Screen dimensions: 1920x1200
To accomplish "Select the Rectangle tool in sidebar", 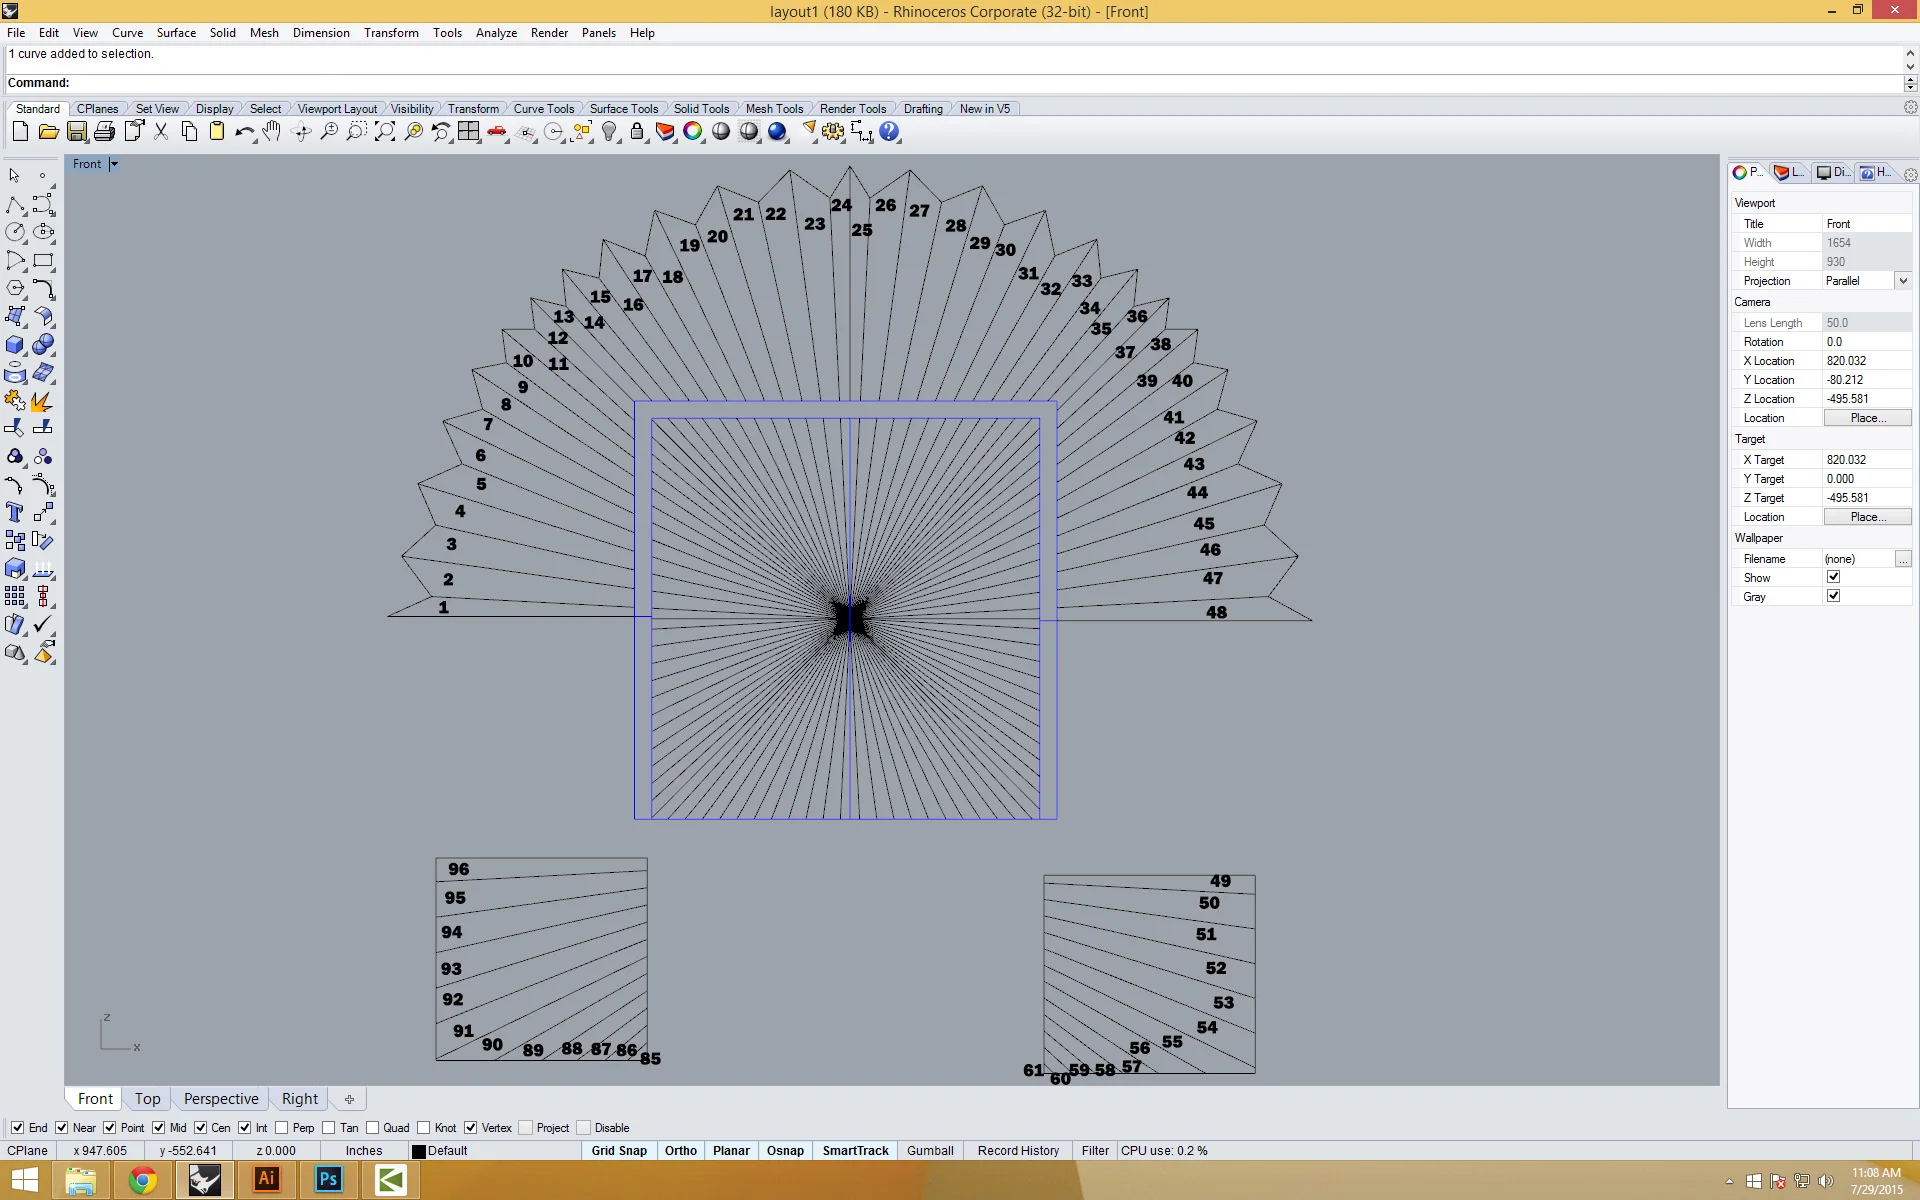I will click(x=43, y=261).
